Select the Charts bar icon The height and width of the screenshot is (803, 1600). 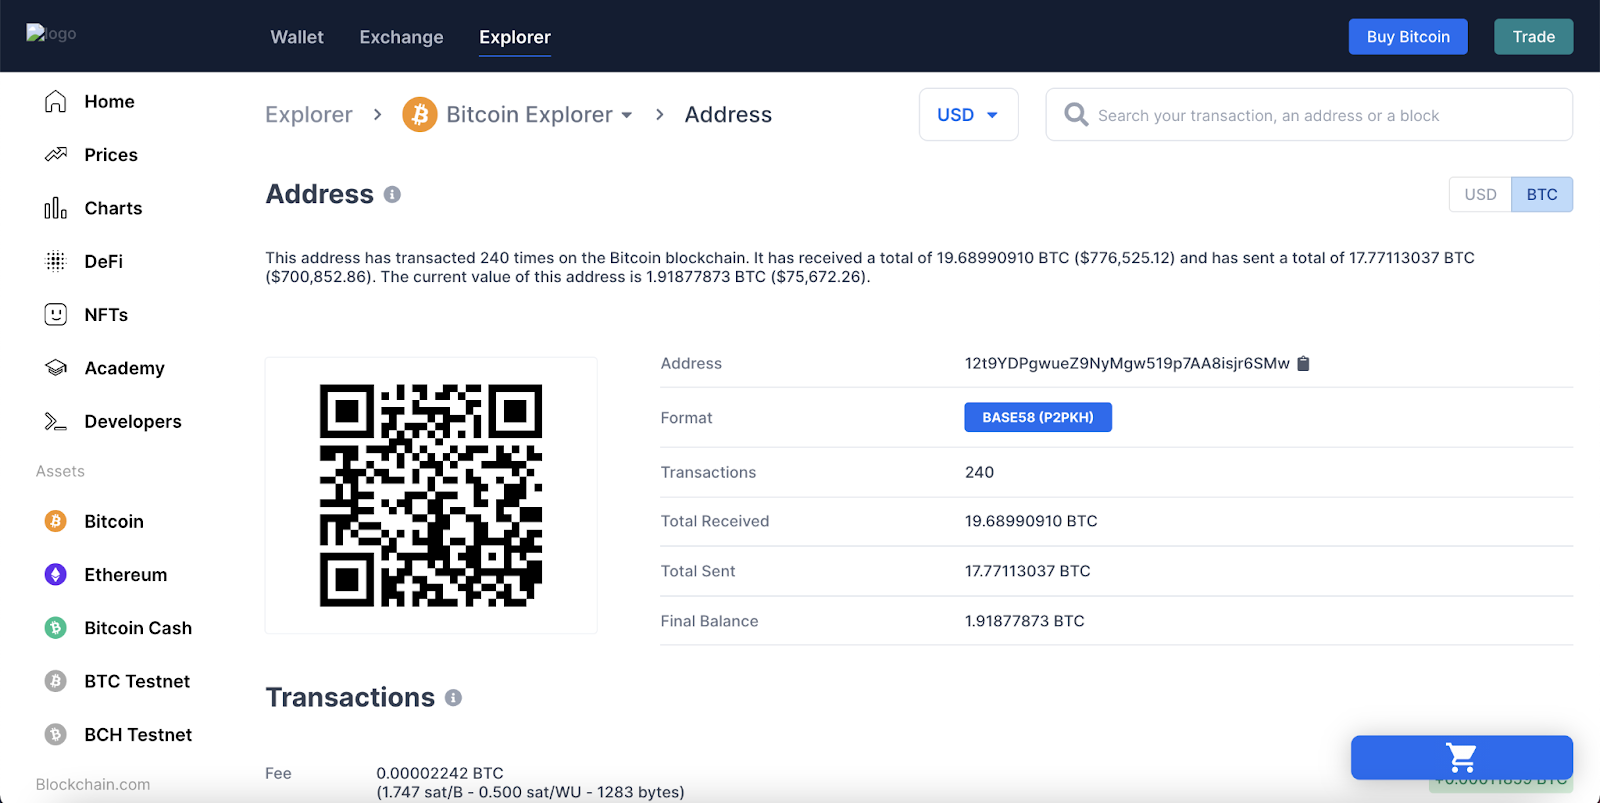tap(56, 208)
